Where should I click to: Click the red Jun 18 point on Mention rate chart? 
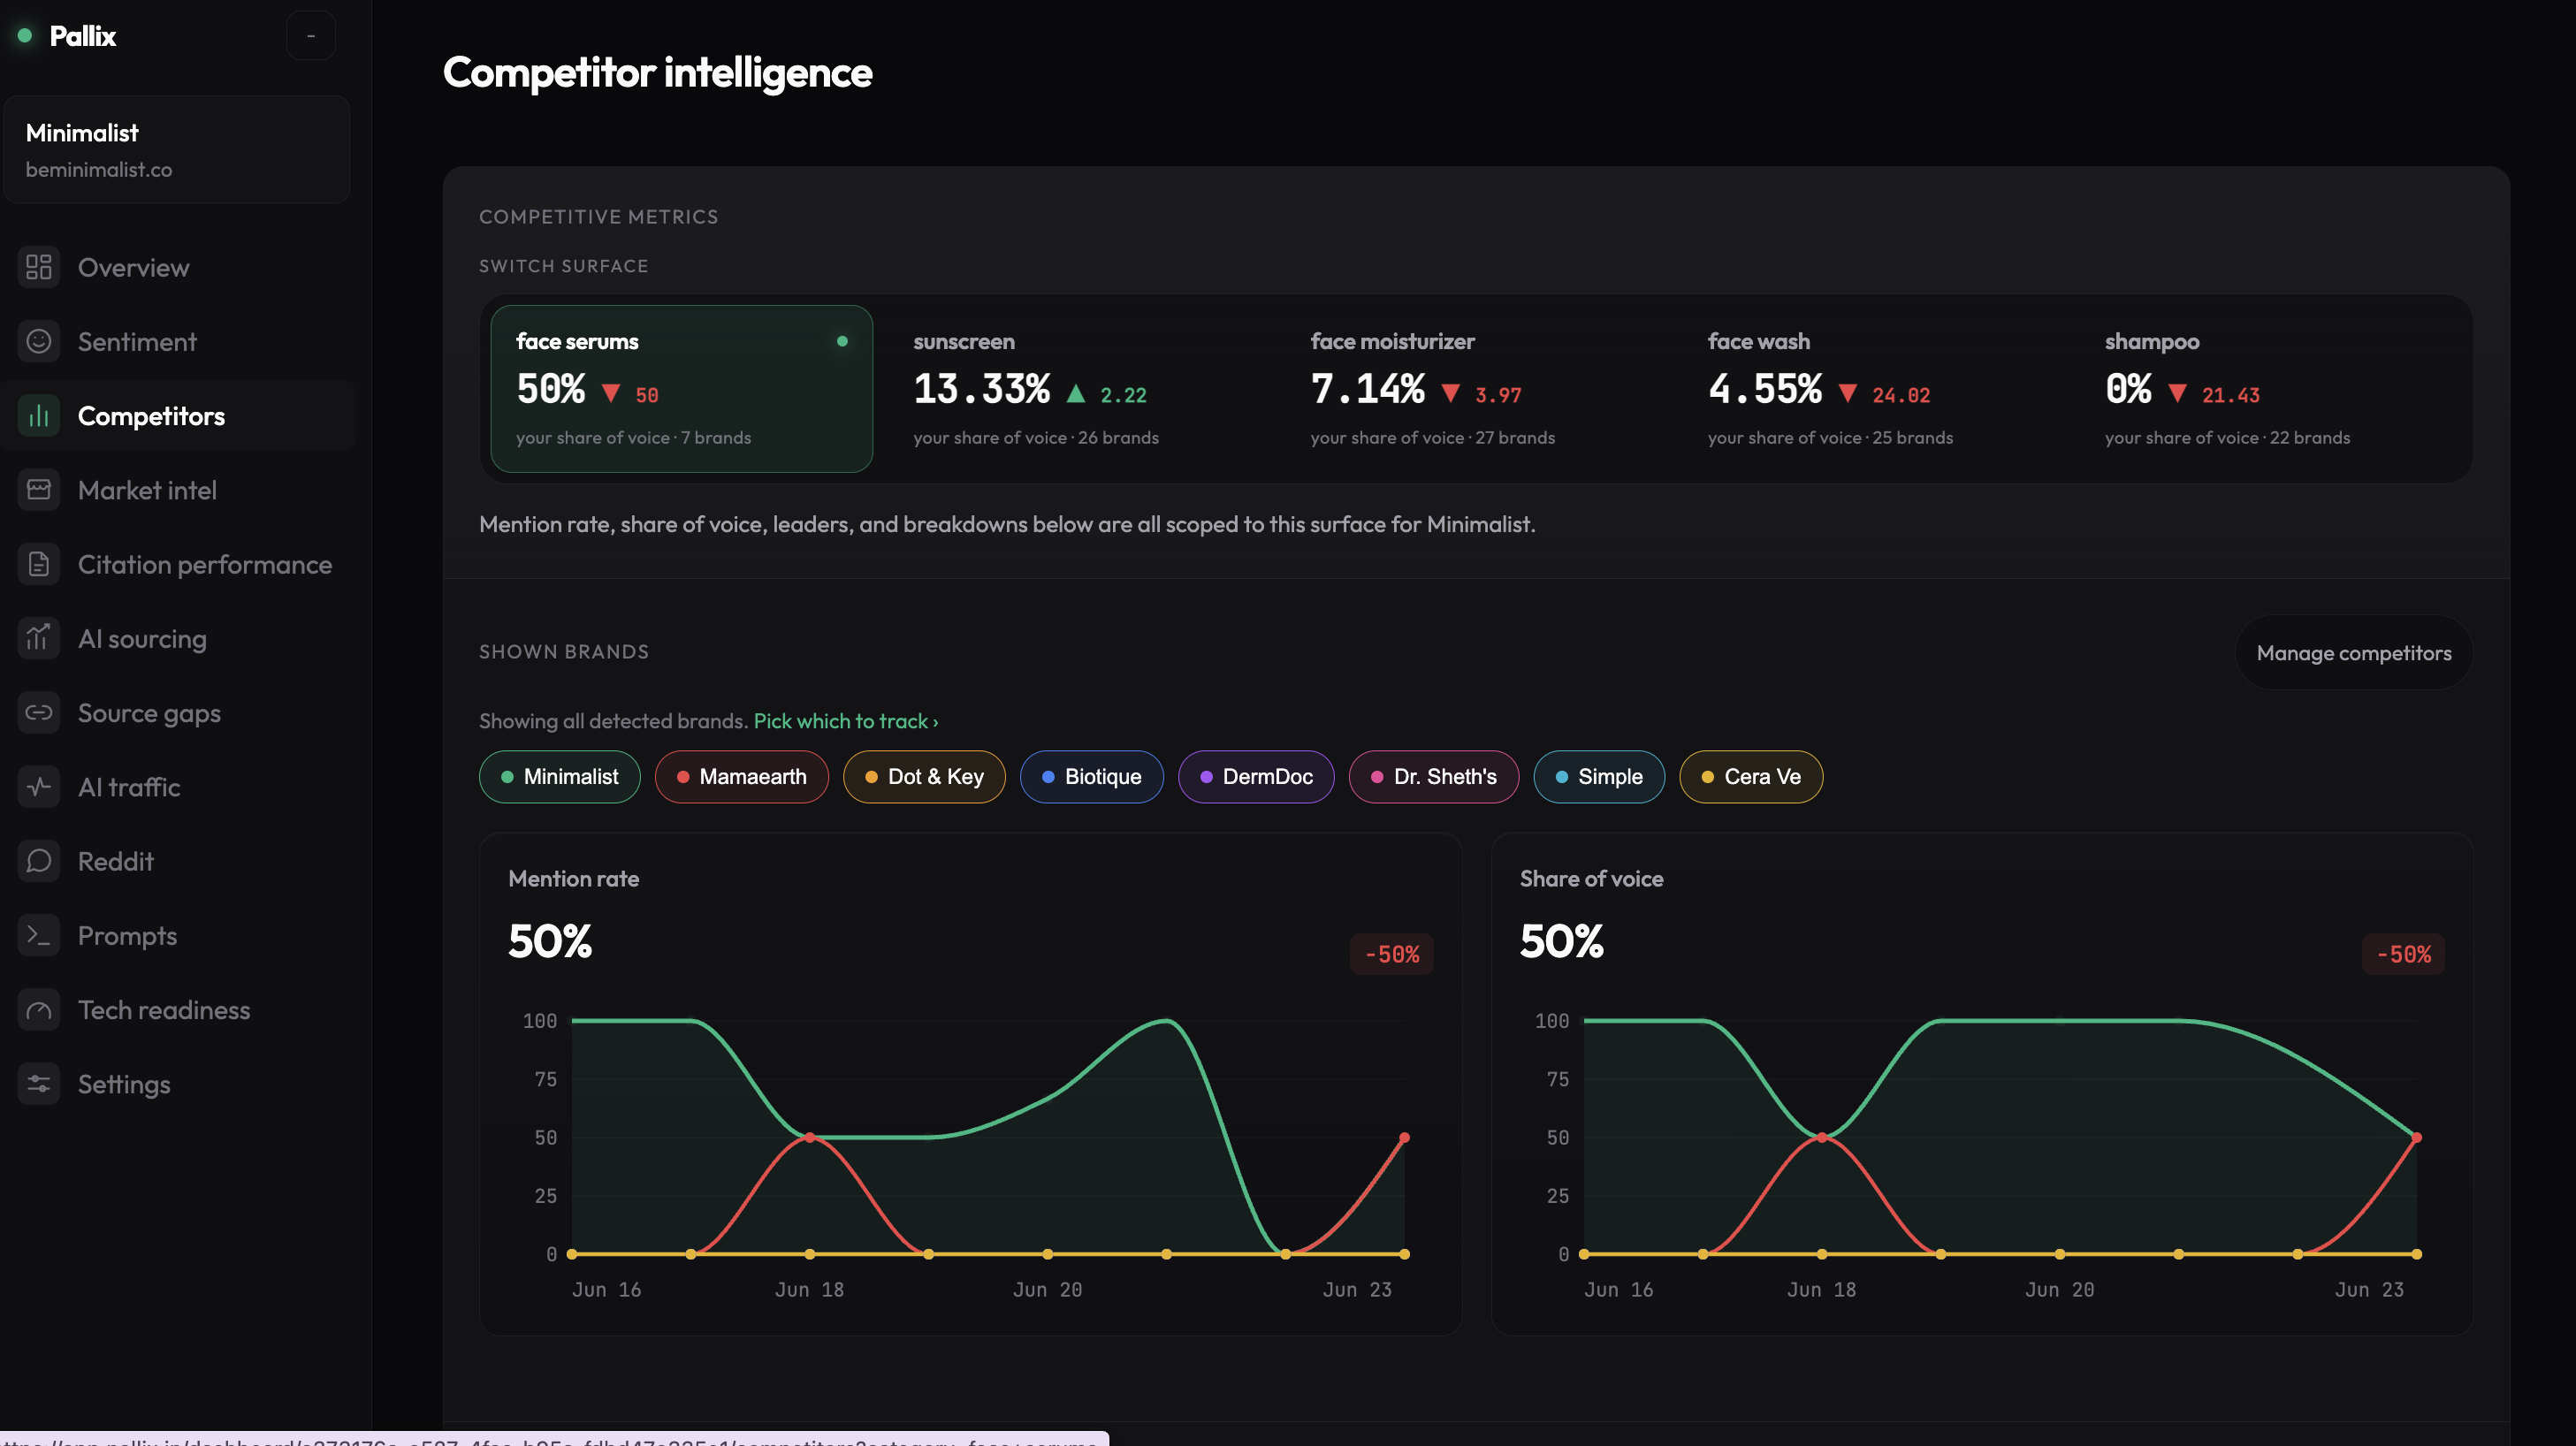pos(809,1137)
